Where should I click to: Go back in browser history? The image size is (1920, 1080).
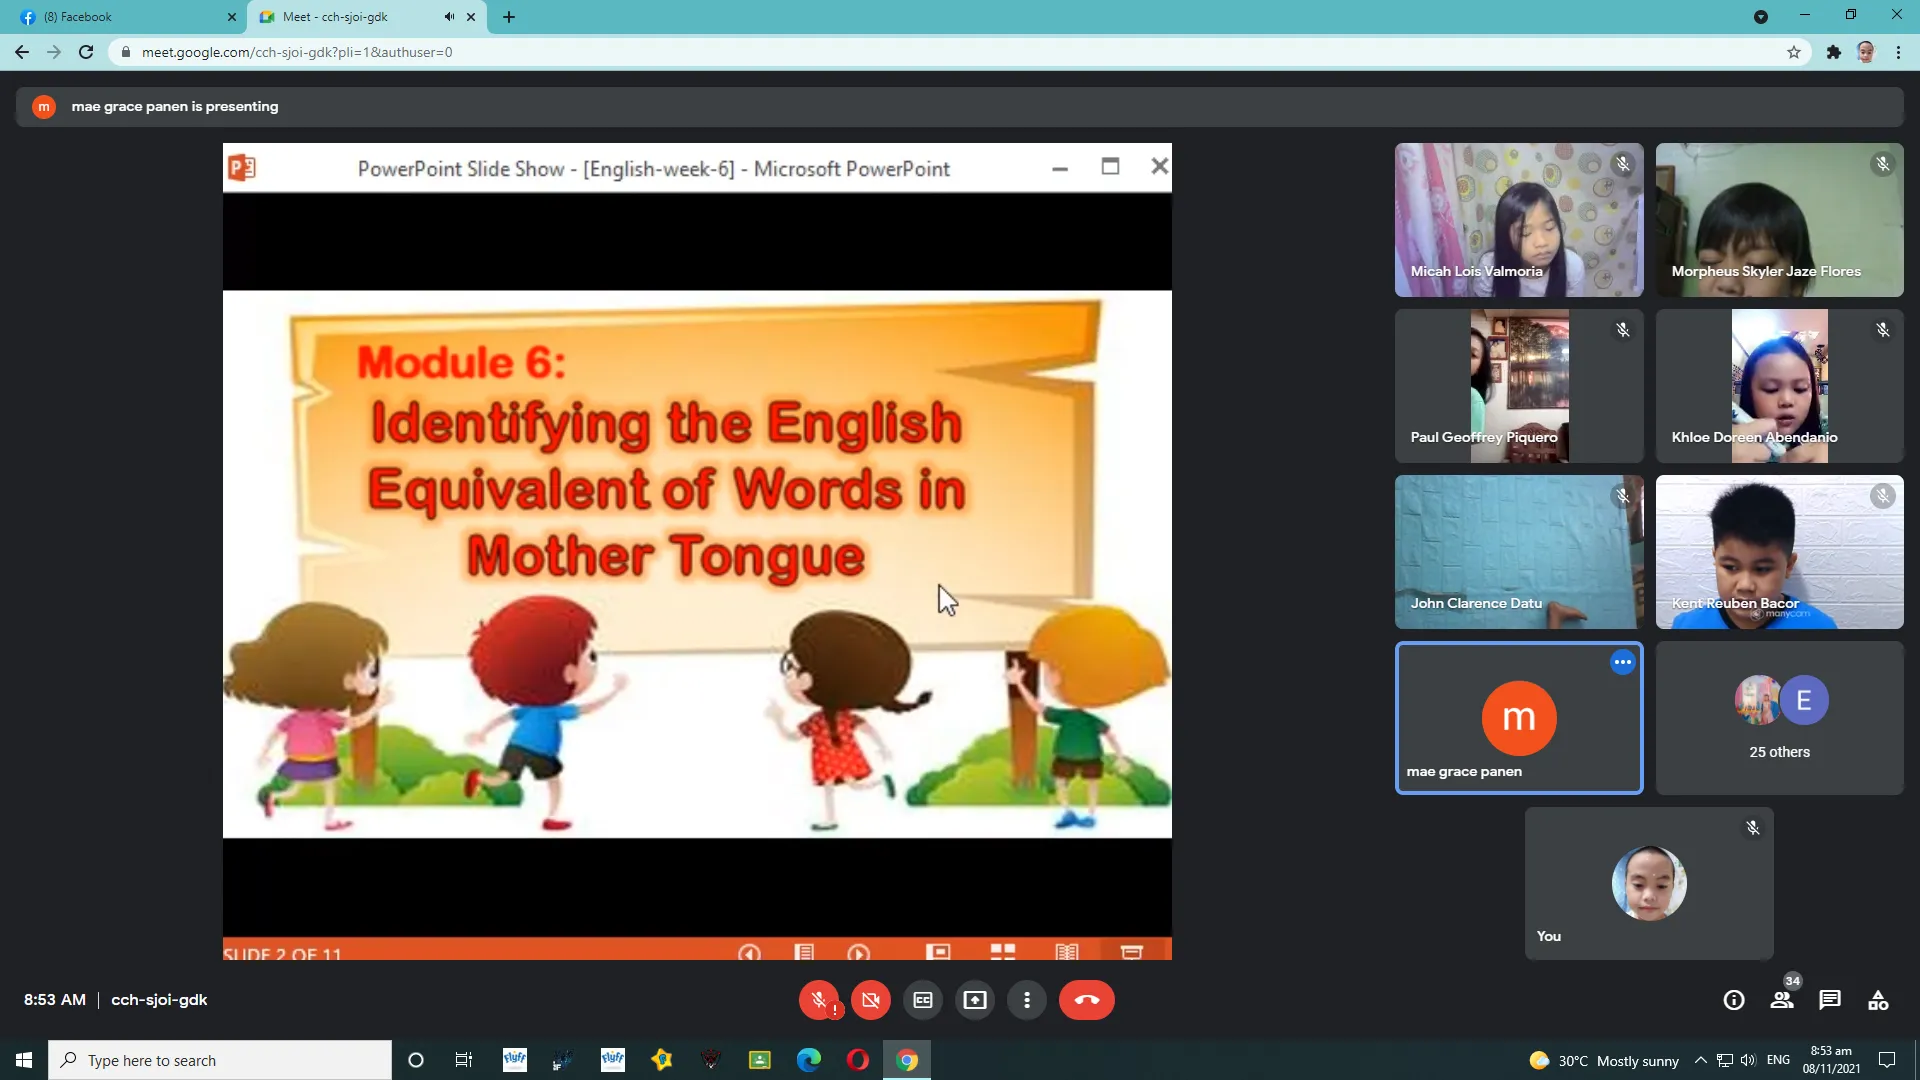22,52
